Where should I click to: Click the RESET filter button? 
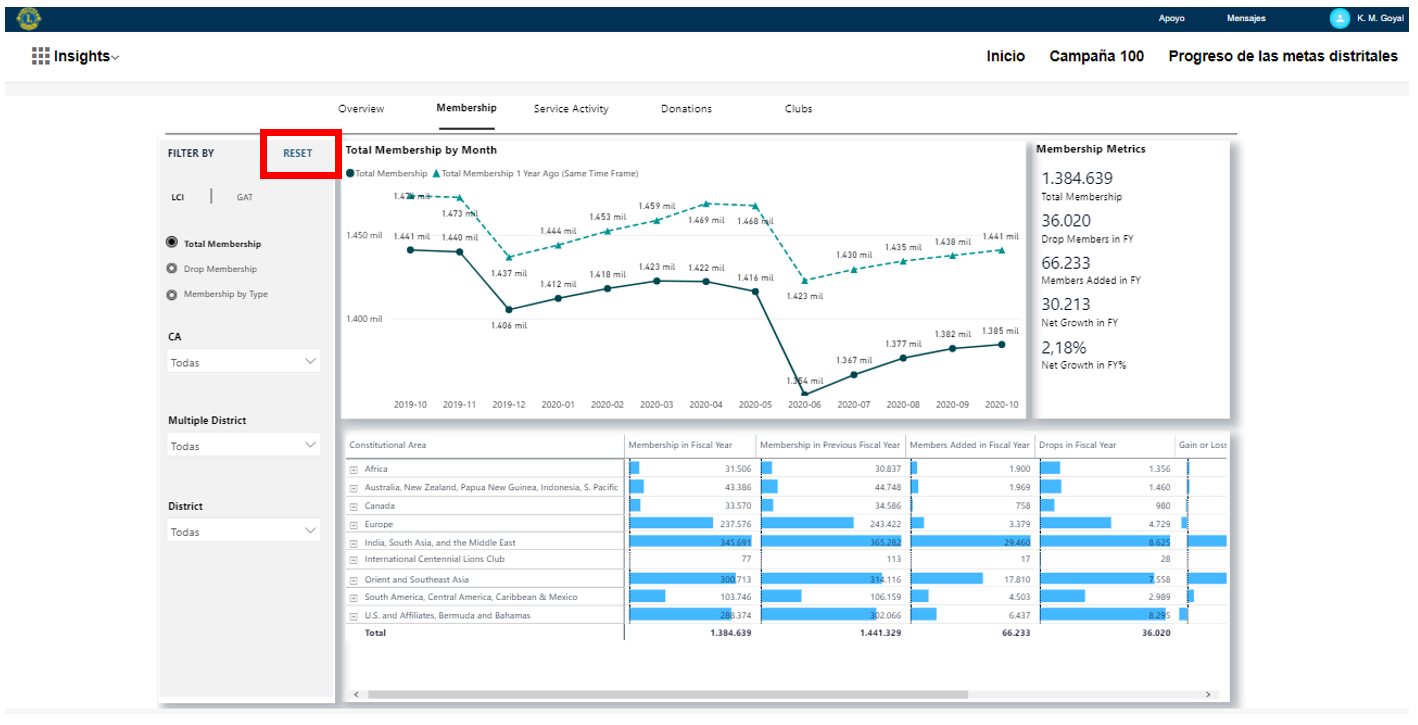[x=297, y=154]
